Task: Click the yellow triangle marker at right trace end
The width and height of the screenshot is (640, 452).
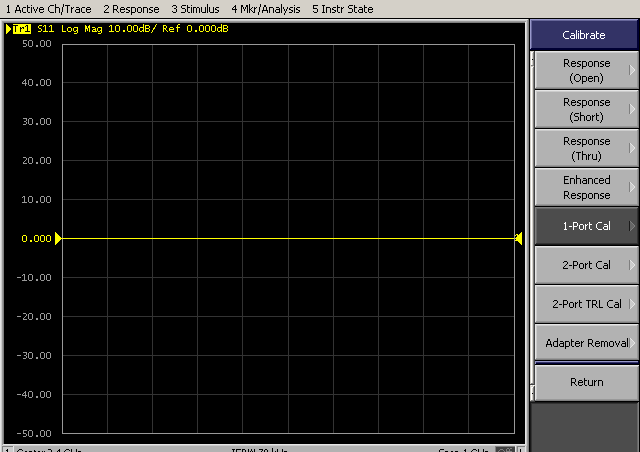Action: coord(518,238)
